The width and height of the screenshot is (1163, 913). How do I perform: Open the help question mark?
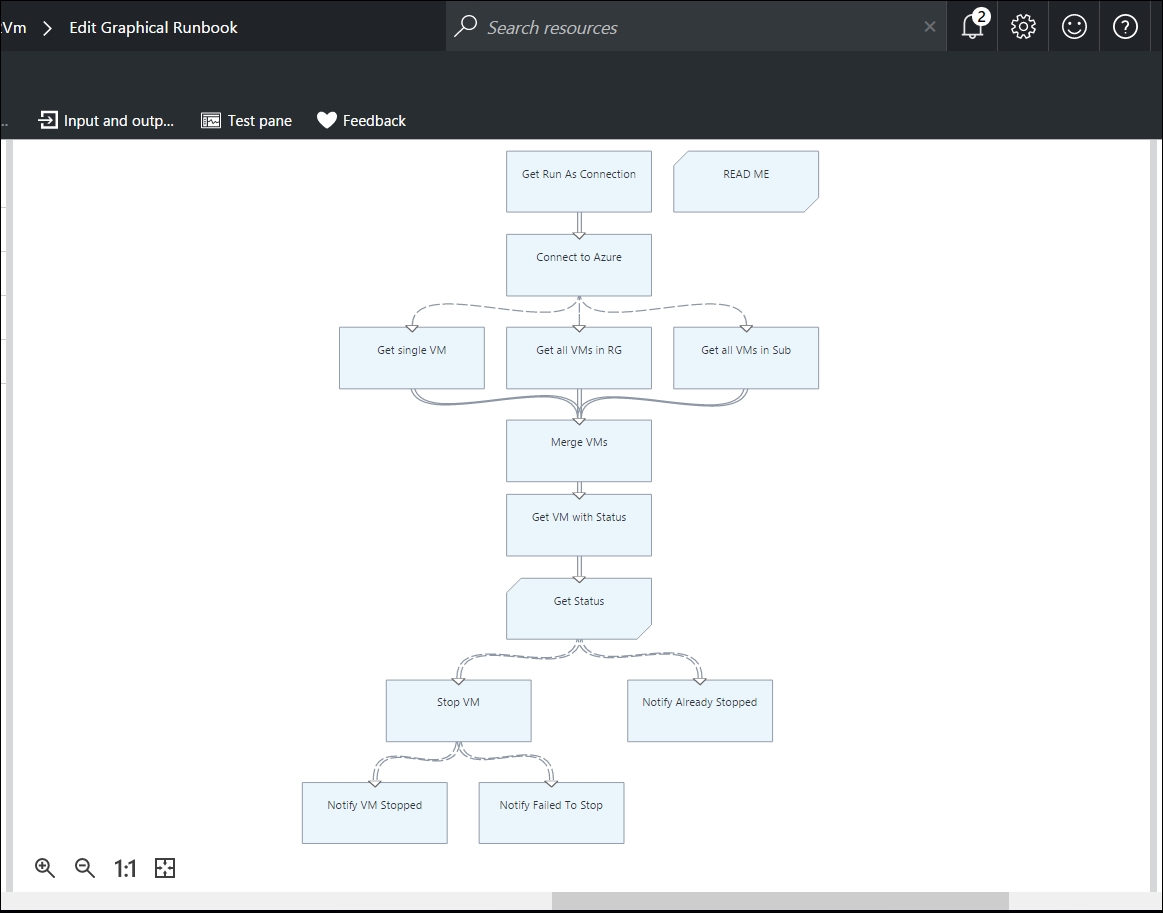click(1125, 27)
